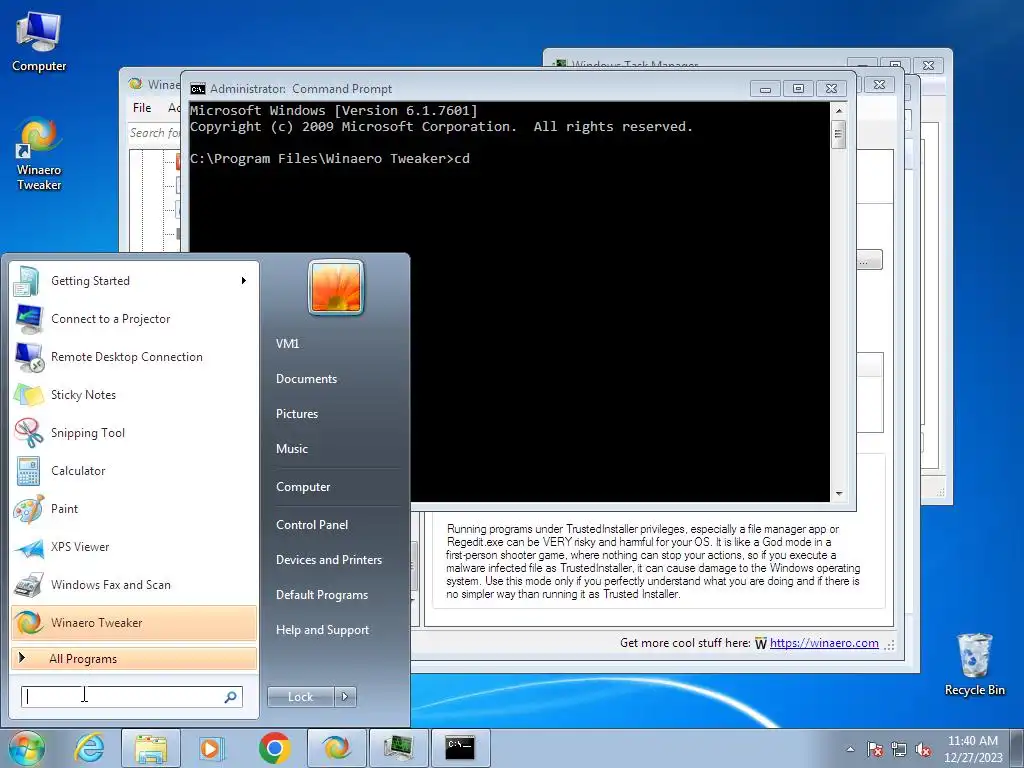This screenshot has height=768, width=1024.
Task: Click the Sticky Notes icon
Action: pos(27,394)
